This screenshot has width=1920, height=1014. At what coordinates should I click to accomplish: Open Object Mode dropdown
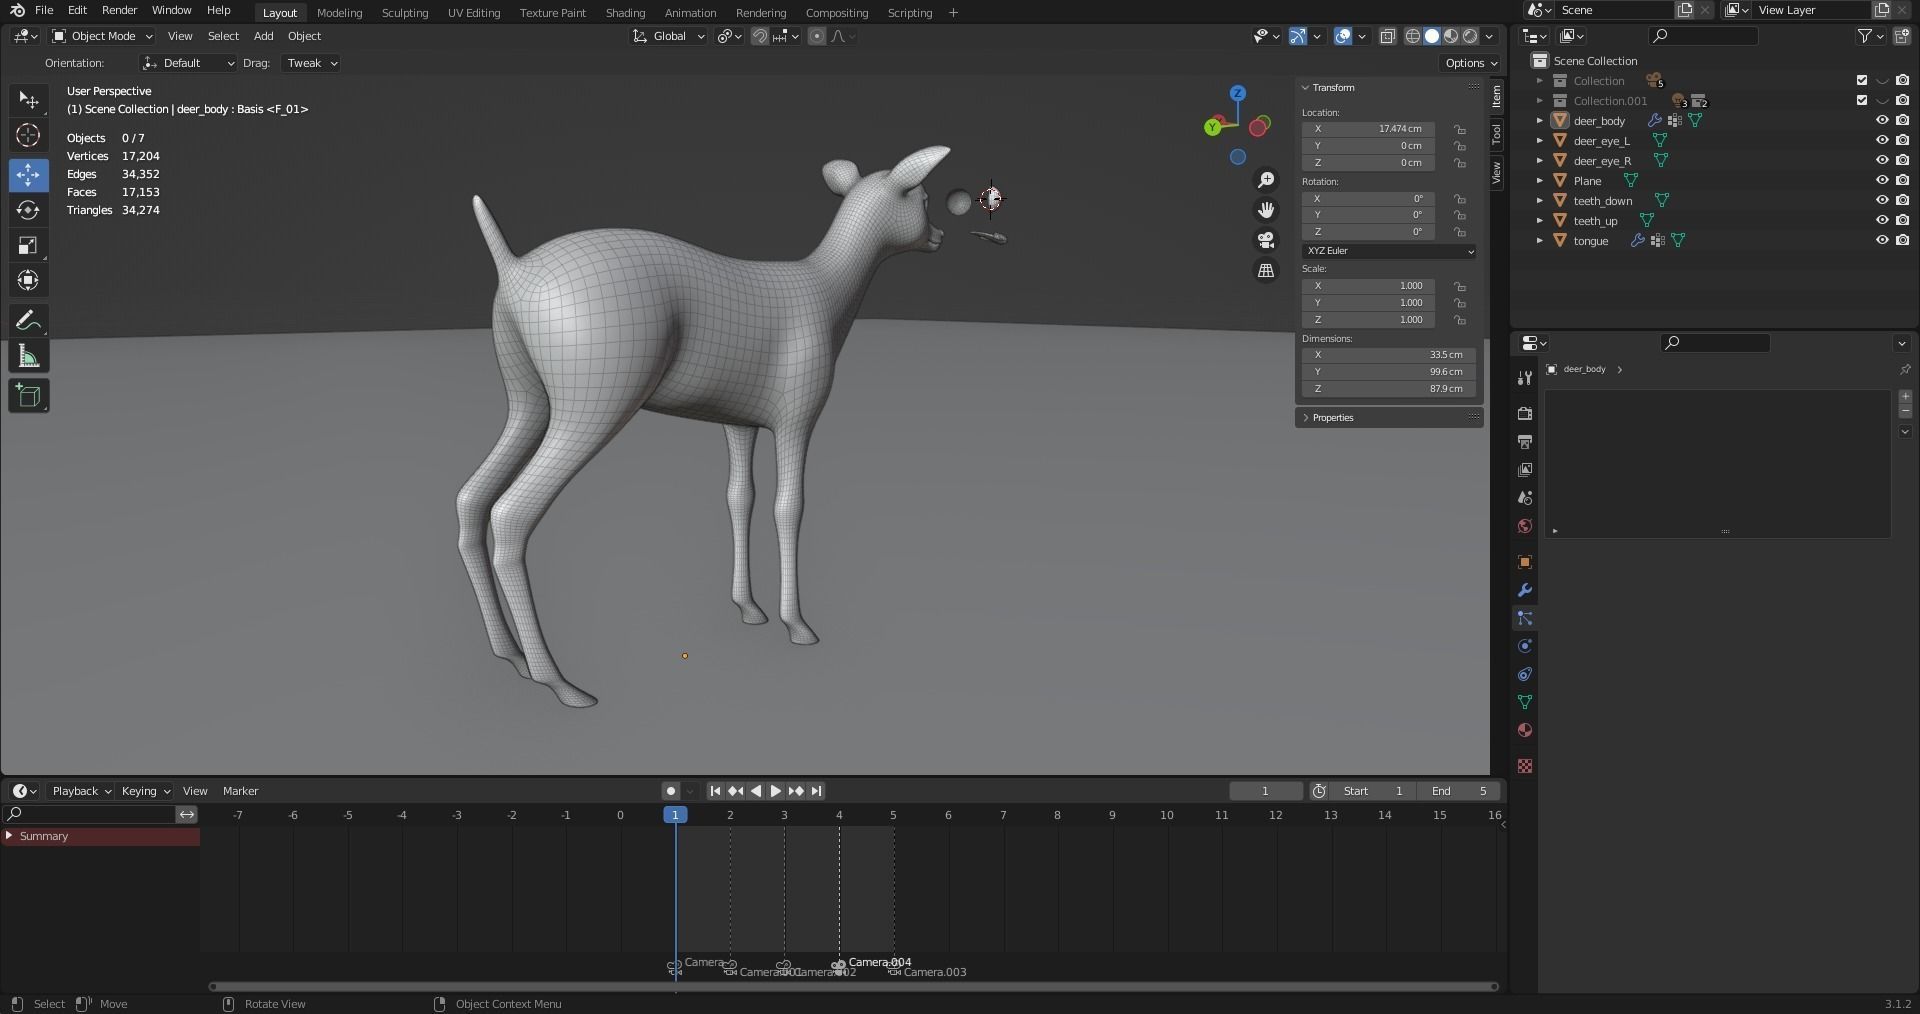tap(102, 36)
